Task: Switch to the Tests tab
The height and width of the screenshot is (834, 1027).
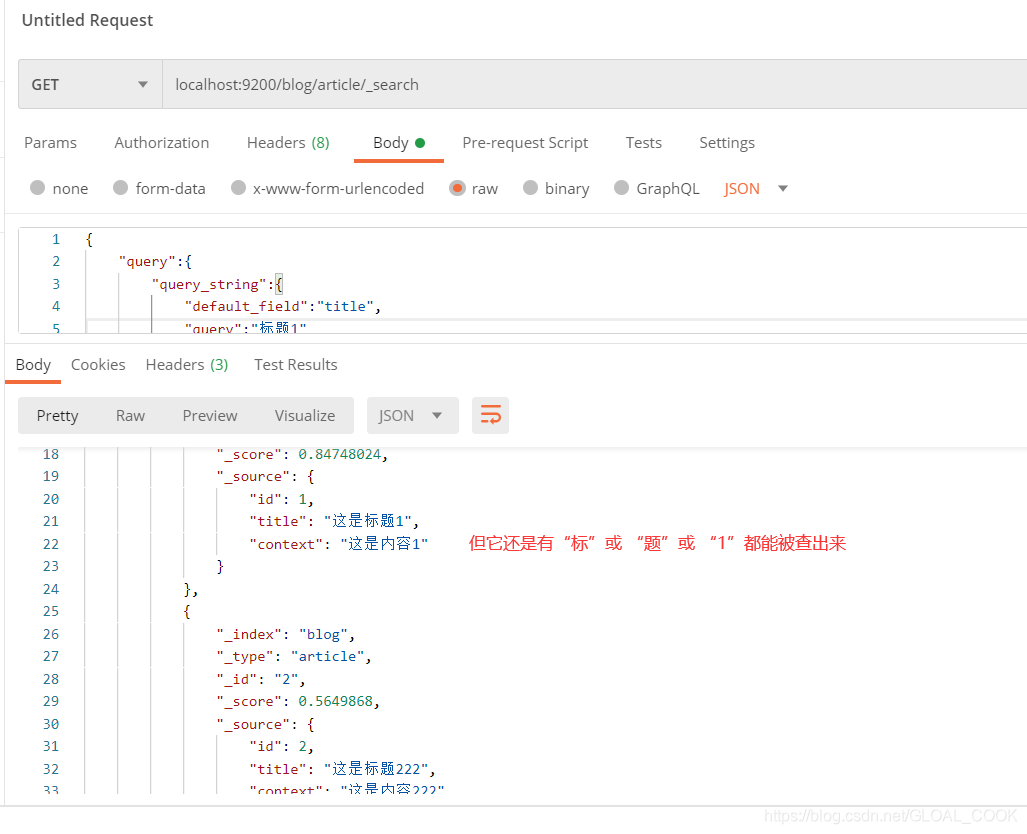Action: pyautogui.click(x=644, y=143)
